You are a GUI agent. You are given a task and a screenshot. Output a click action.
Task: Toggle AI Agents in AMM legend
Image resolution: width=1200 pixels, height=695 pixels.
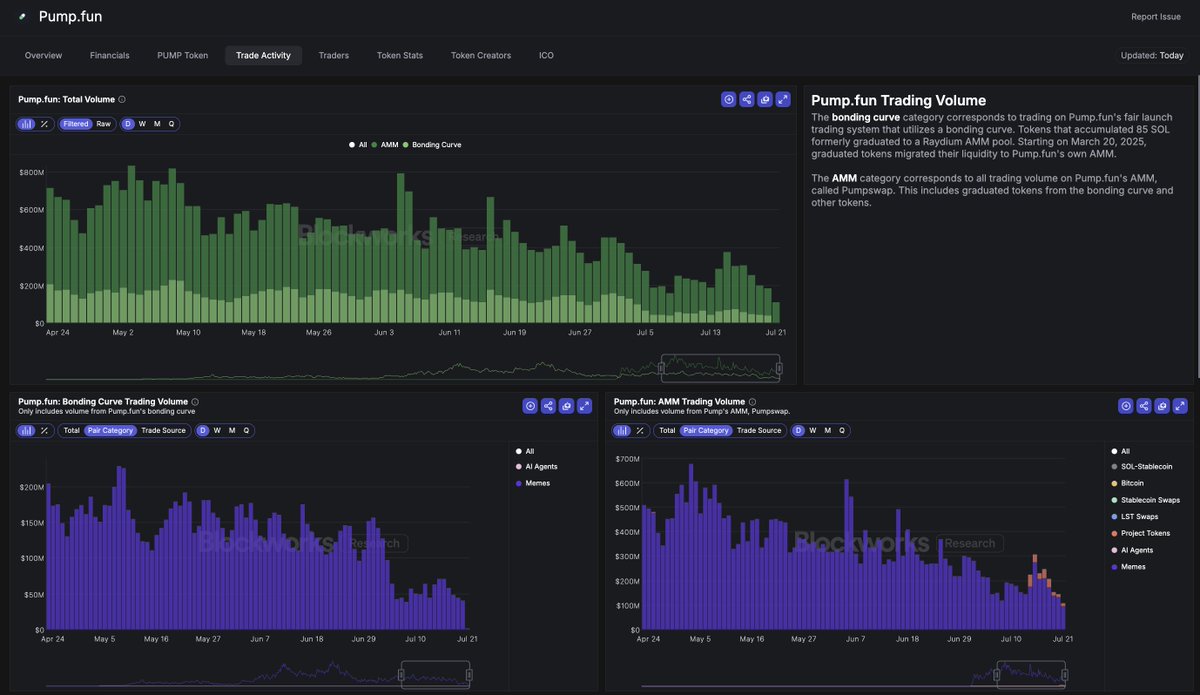pos(1132,550)
